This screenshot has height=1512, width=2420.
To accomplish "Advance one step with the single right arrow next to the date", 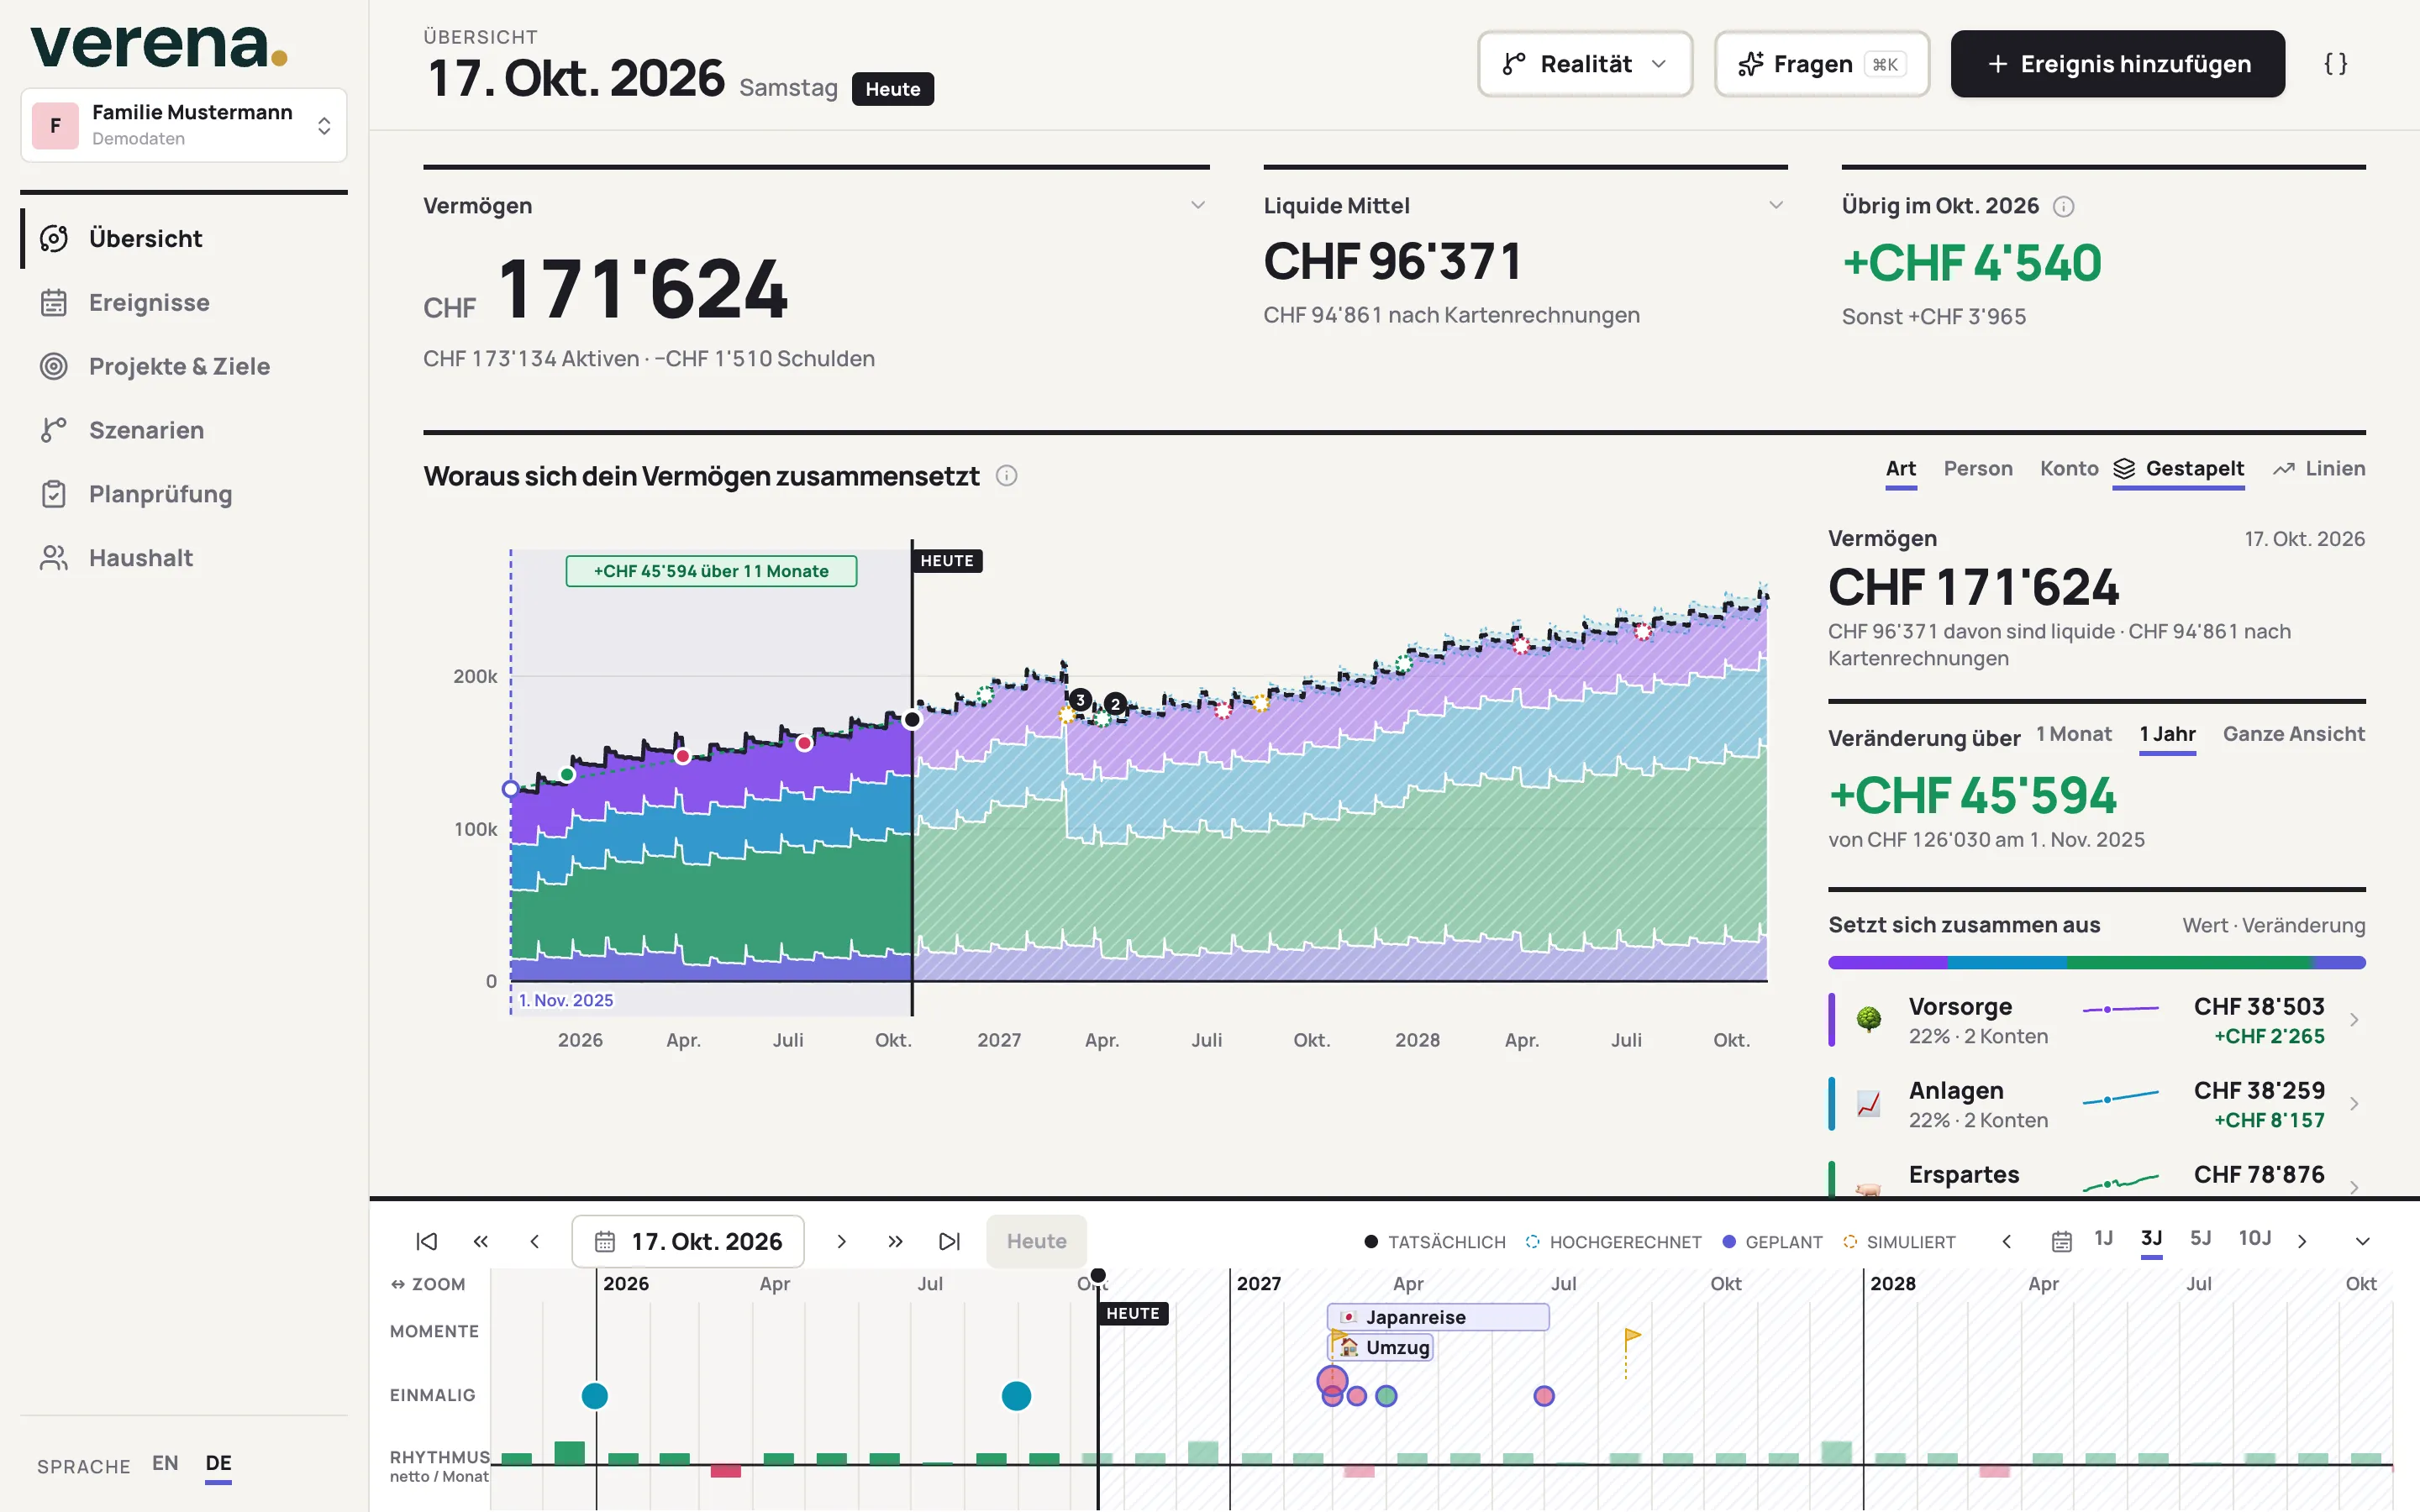I will pyautogui.click(x=842, y=1241).
